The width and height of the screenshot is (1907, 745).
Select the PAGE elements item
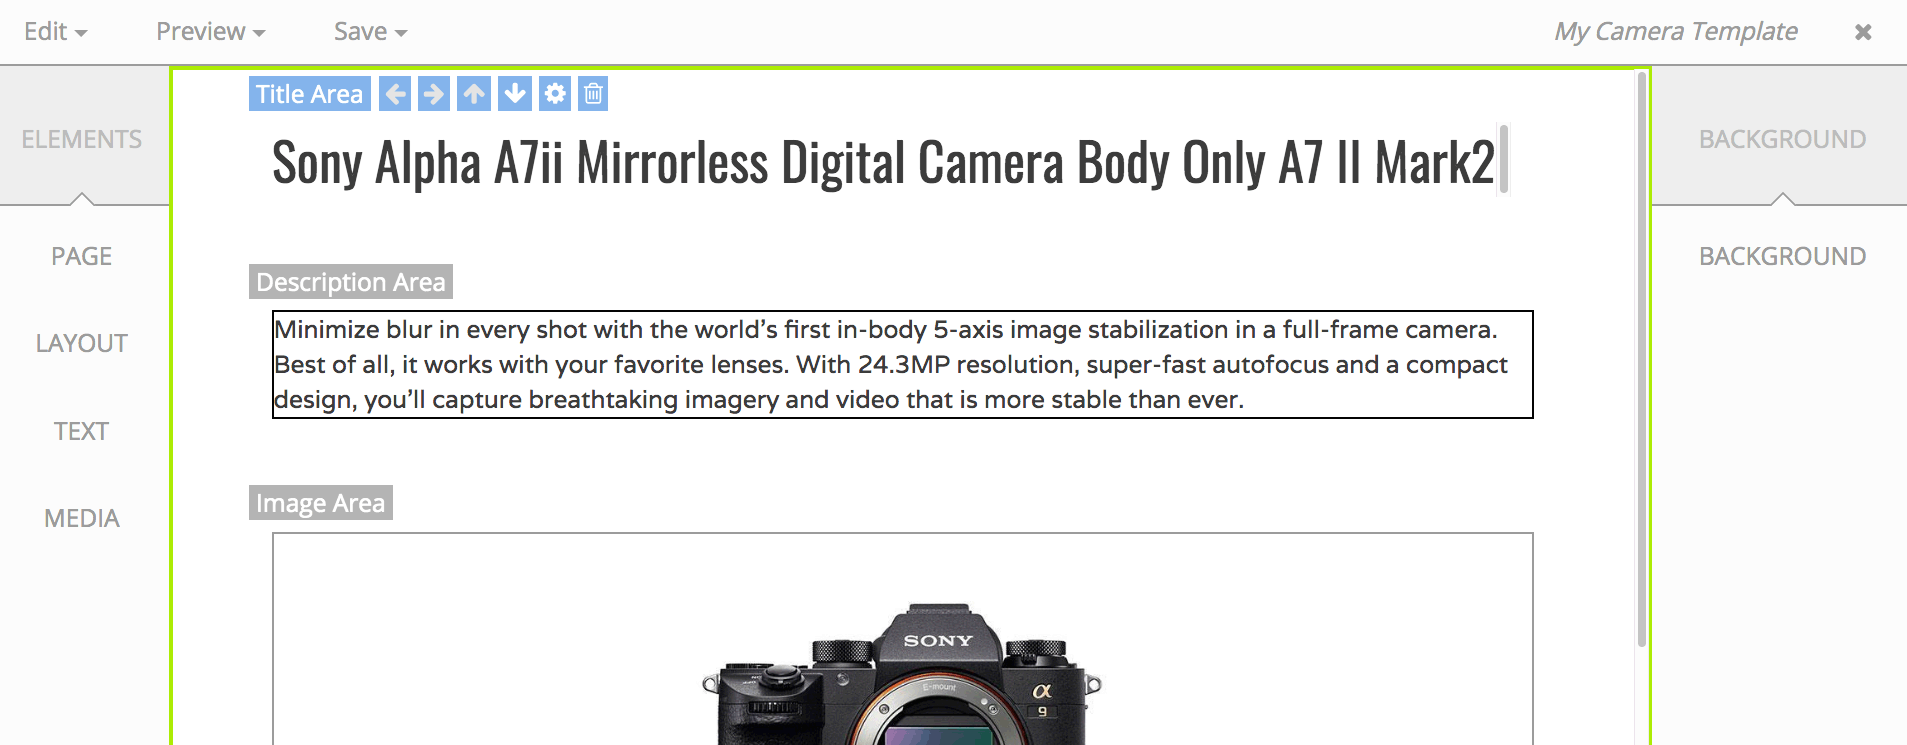click(82, 257)
